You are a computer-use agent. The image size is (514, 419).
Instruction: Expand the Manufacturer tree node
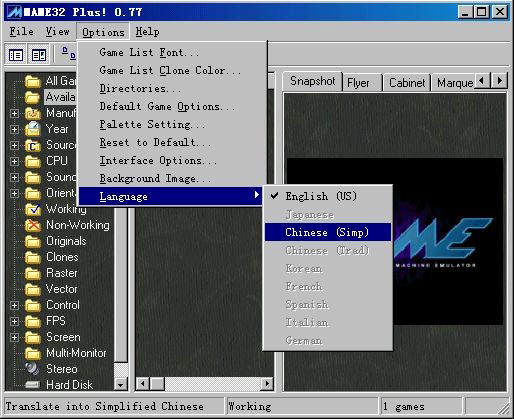click(14, 113)
